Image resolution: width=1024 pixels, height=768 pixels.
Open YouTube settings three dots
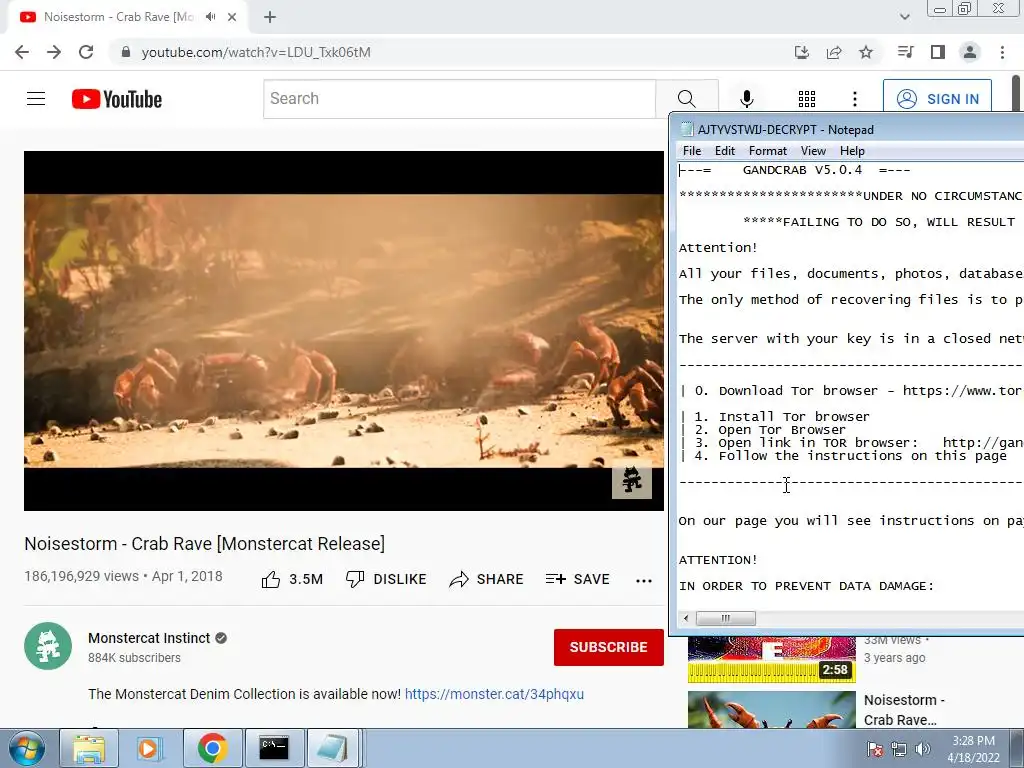(x=855, y=99)
